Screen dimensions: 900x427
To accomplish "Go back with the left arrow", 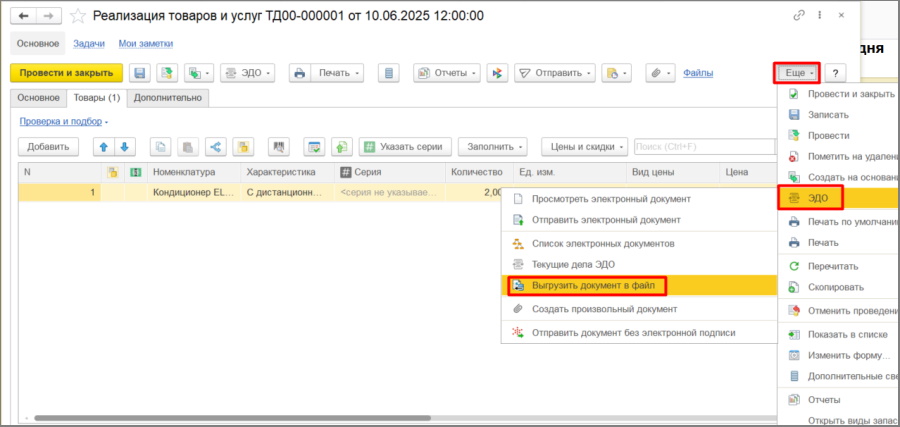I will tap(24, 16).
